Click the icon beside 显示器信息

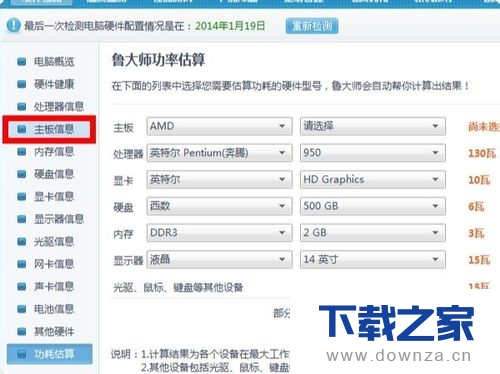click(x=22, y=219)
